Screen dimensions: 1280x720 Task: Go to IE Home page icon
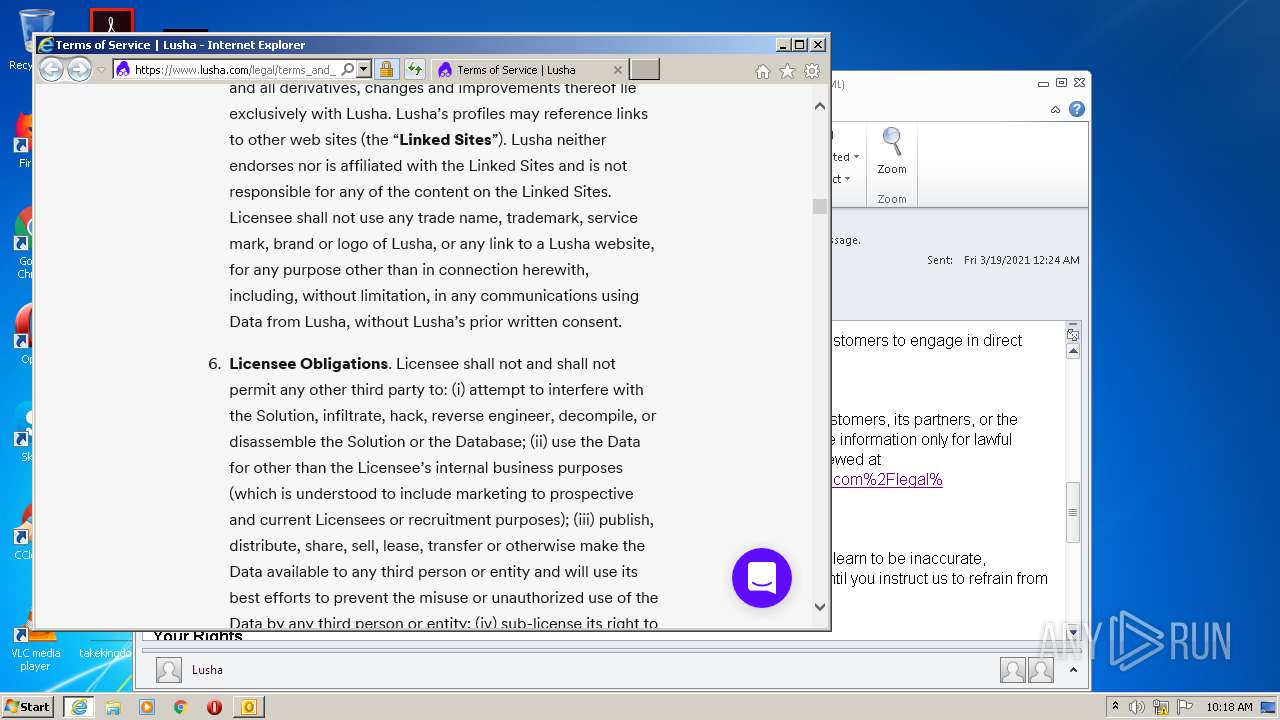[x=763, y=71]
